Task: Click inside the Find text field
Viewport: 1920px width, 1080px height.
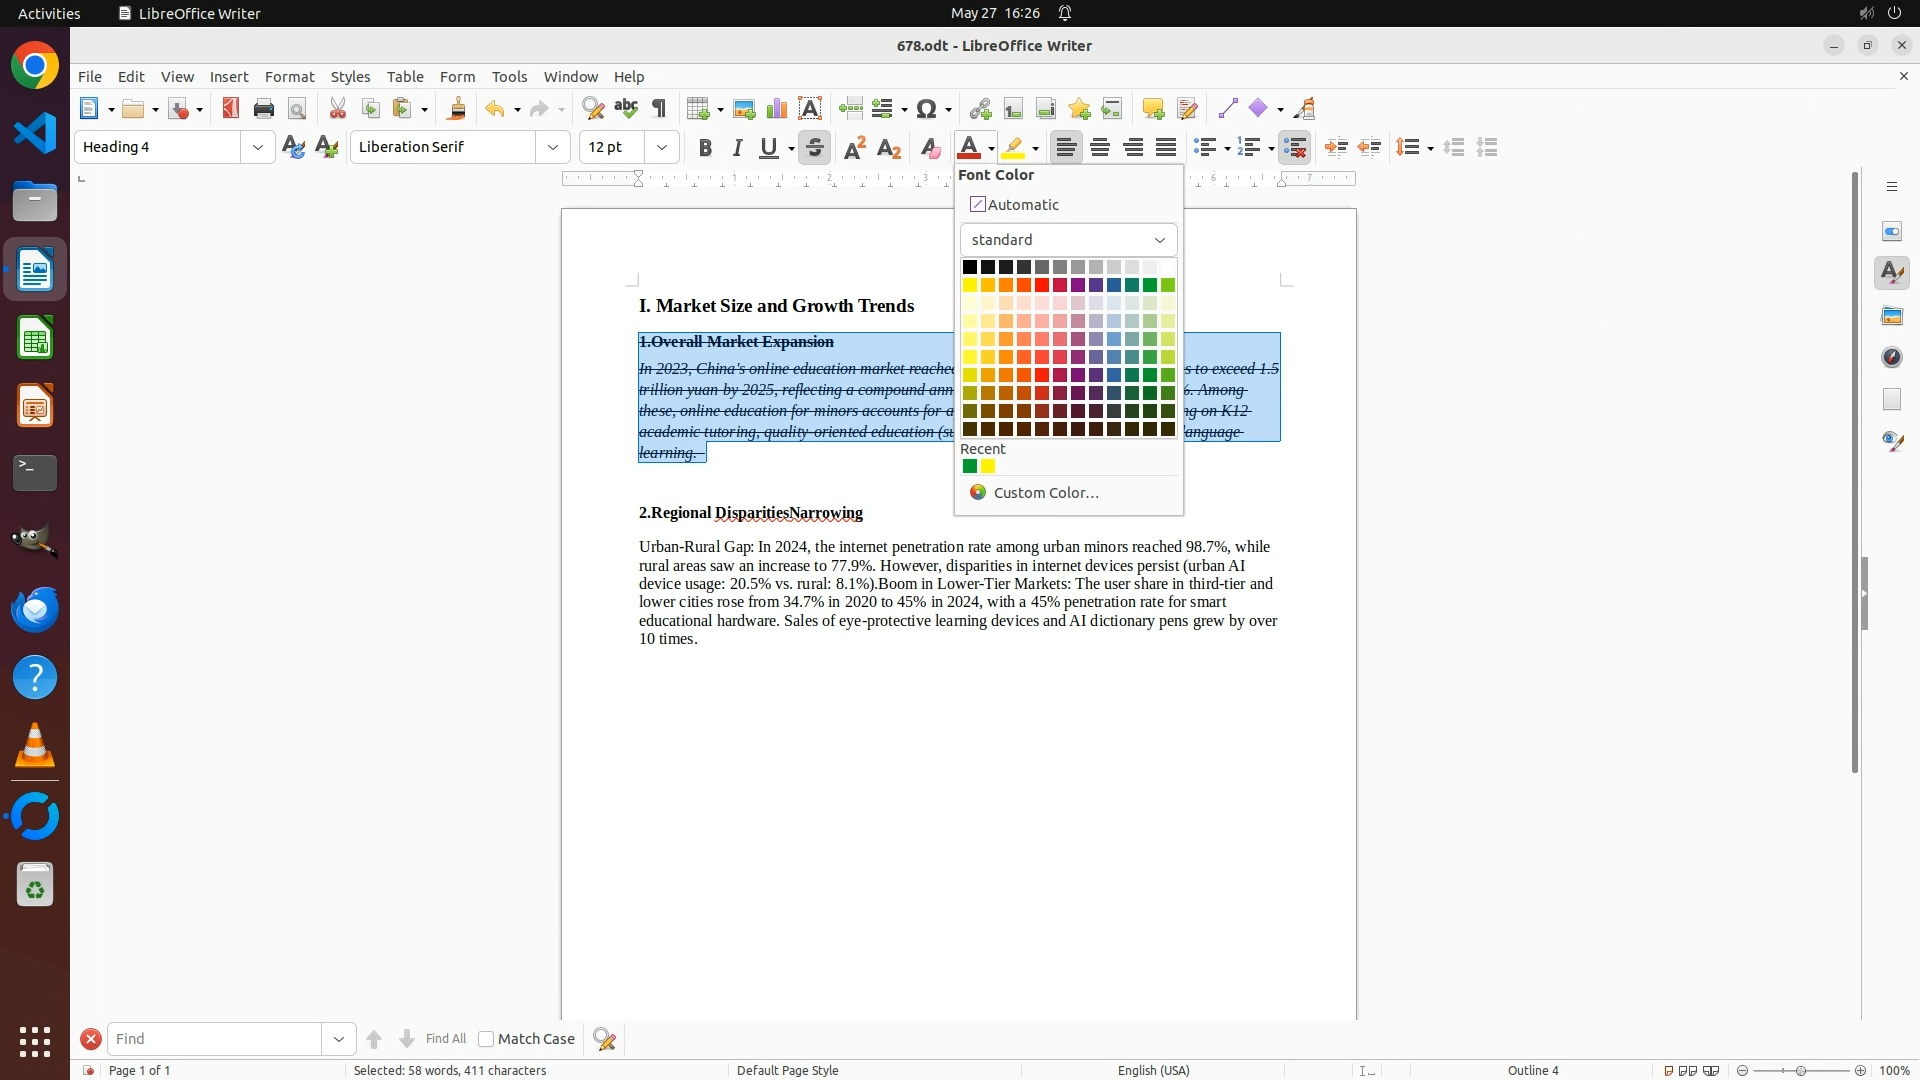Action: tap(214, 1039)
